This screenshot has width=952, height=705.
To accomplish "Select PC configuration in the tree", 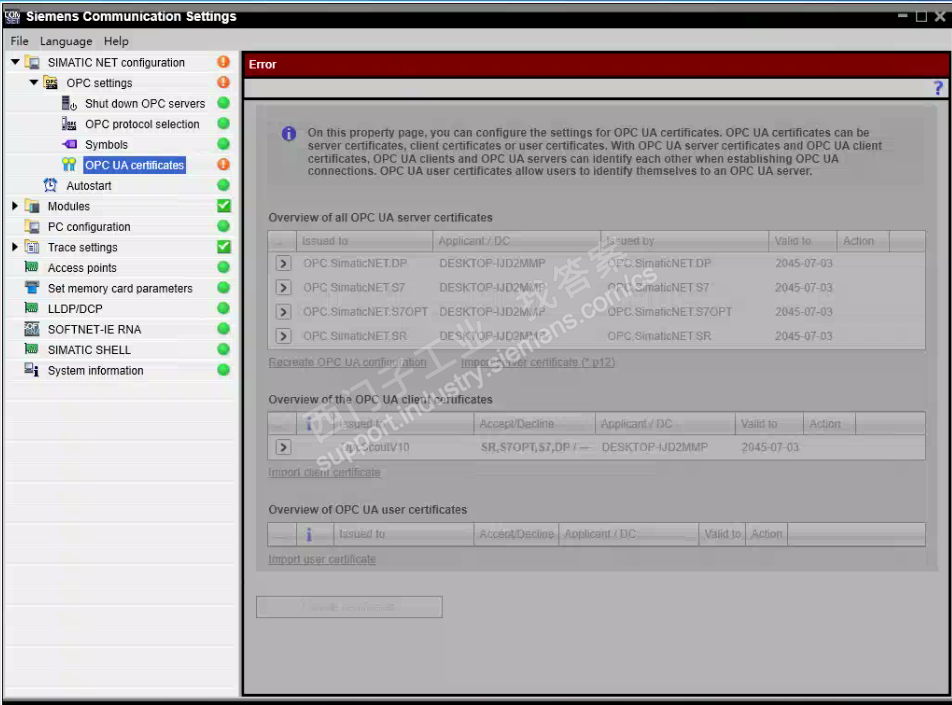I will pos(89,227).
